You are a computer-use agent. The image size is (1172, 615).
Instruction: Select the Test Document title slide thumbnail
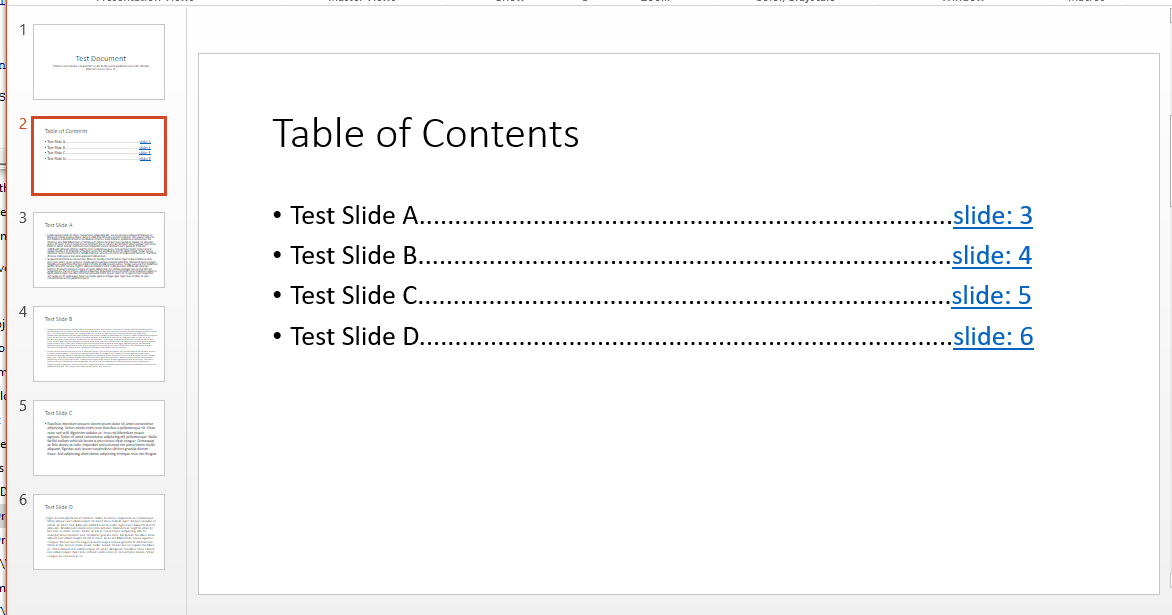point(98,61)
